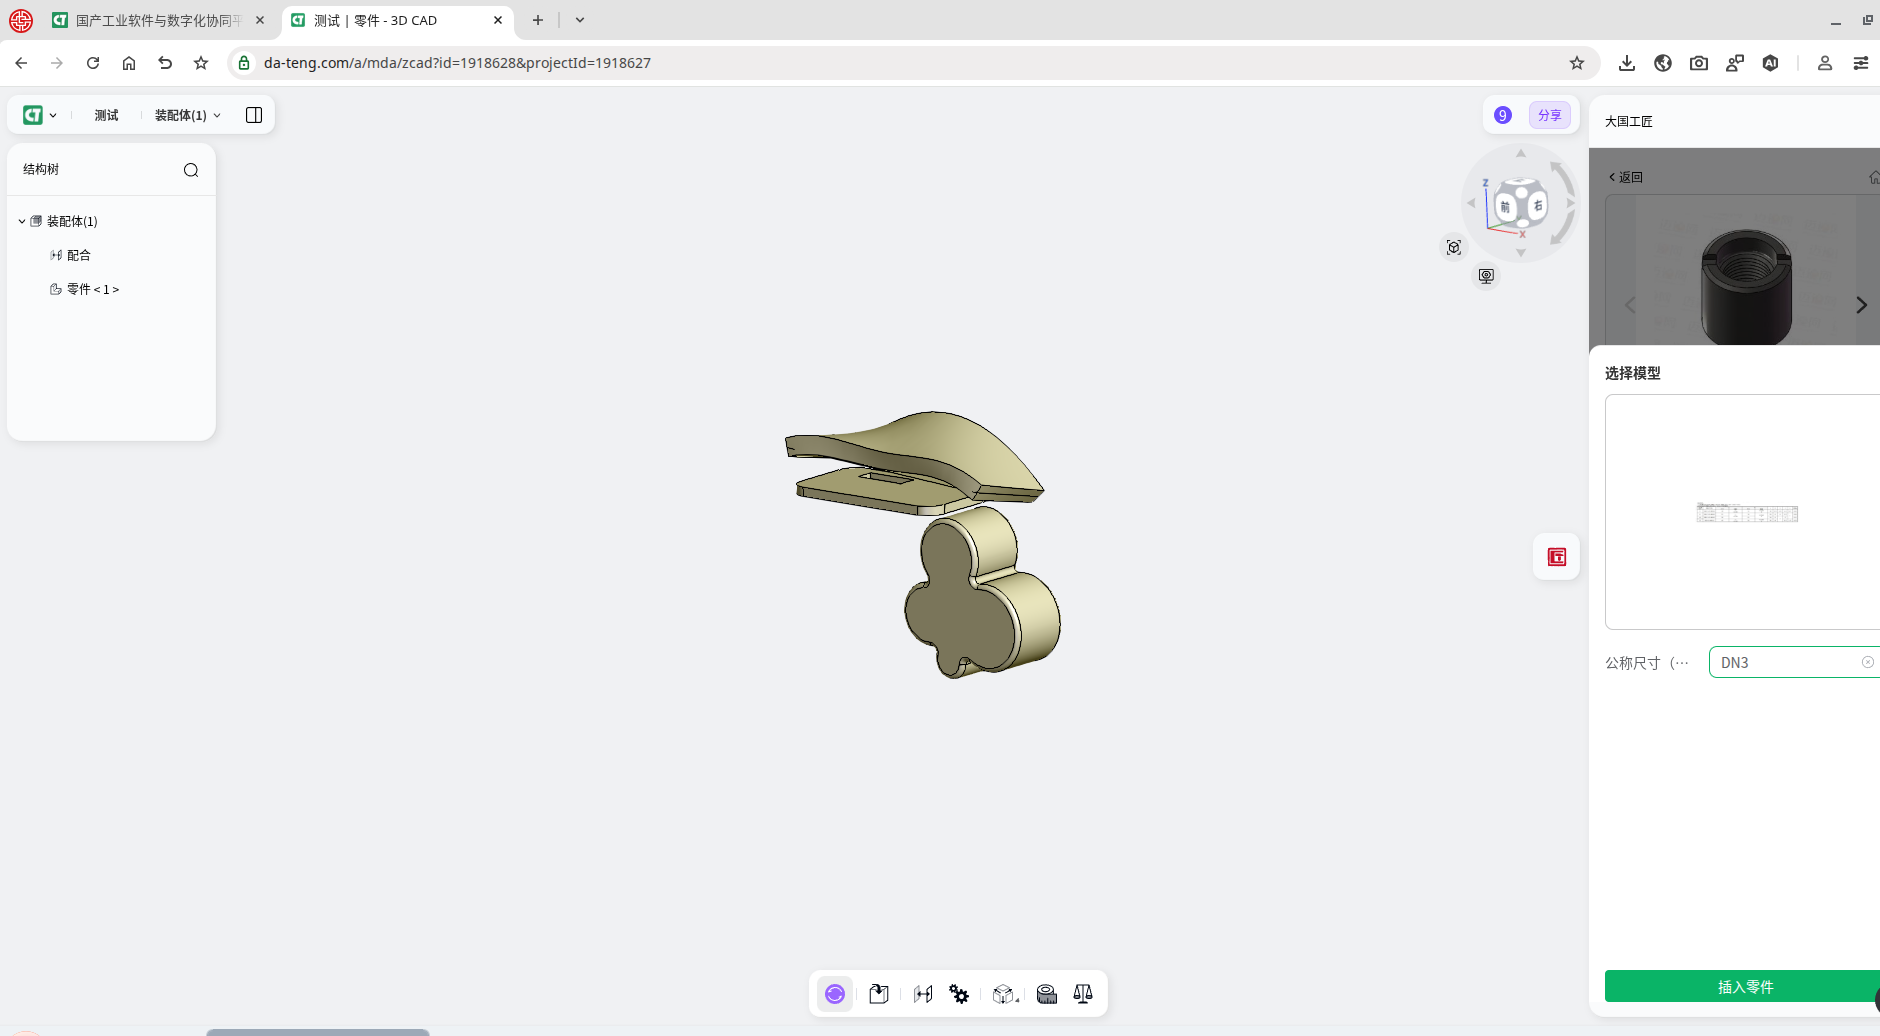Click the browser screenshot camera icon

(1699, 63)
